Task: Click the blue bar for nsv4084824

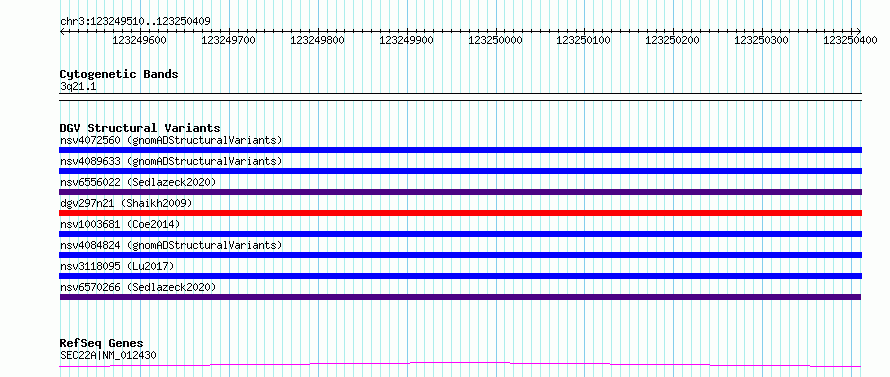Action: coord(460,255)
